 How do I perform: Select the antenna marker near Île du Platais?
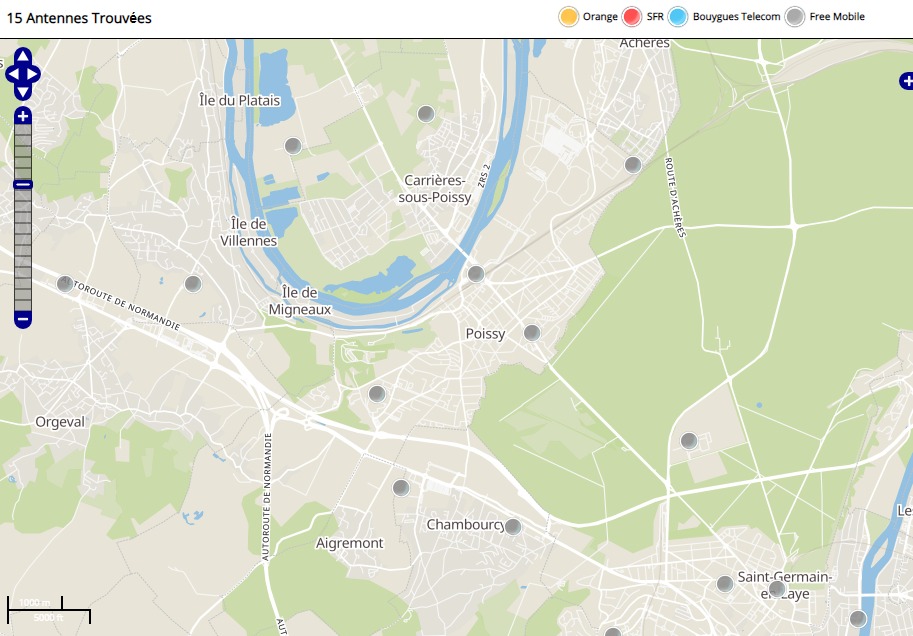pos(293,146)
